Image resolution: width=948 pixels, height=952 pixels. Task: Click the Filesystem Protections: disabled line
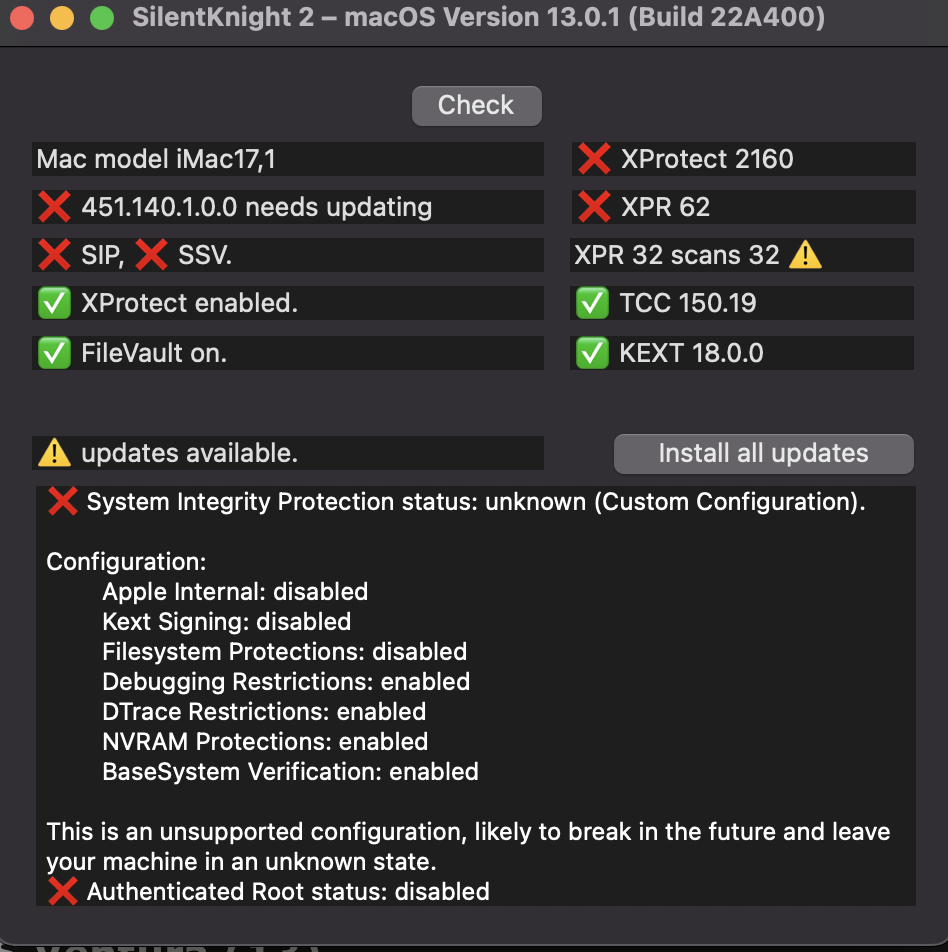[284, 652]
